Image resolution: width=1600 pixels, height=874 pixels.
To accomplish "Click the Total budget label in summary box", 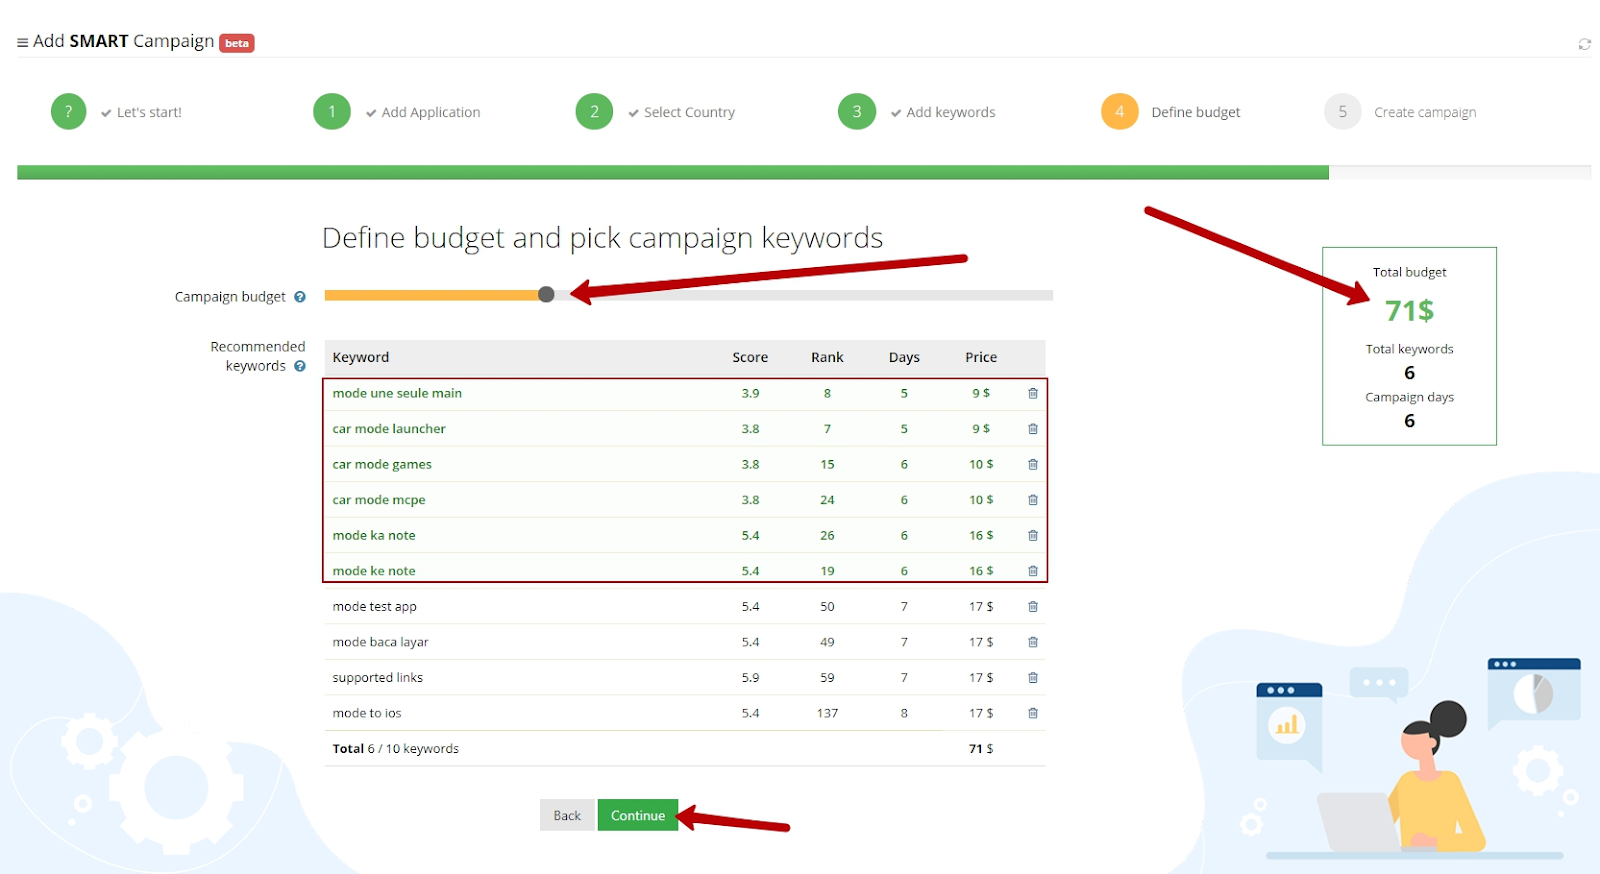I will pos(1409,272).
